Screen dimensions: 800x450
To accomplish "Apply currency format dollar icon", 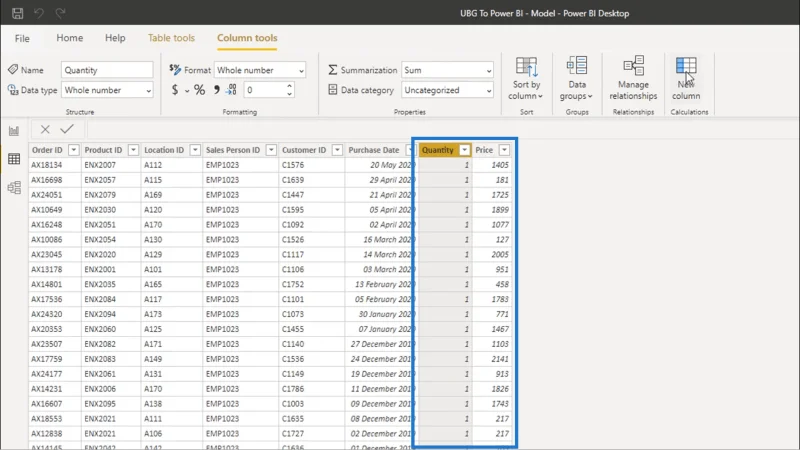I will point(175,90).
